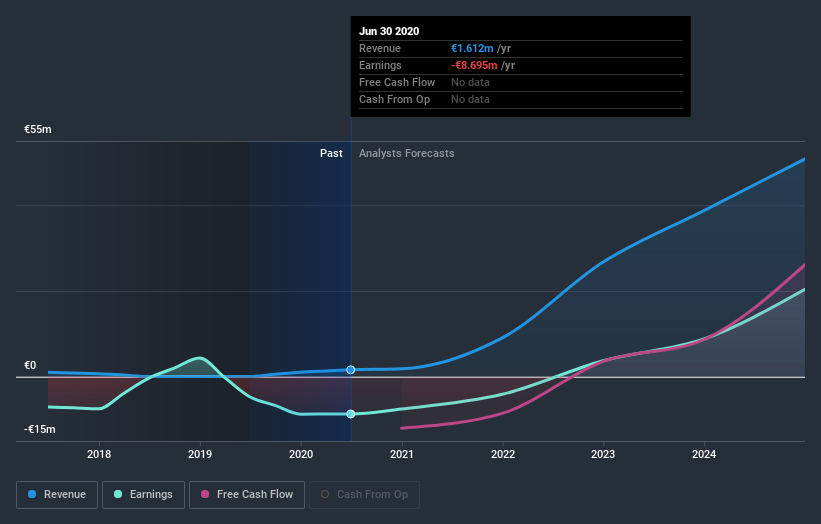Select the Earnings data point at Jun 2020
The image size is (821, 524).
pyautogui.click(x=351, y=414)
